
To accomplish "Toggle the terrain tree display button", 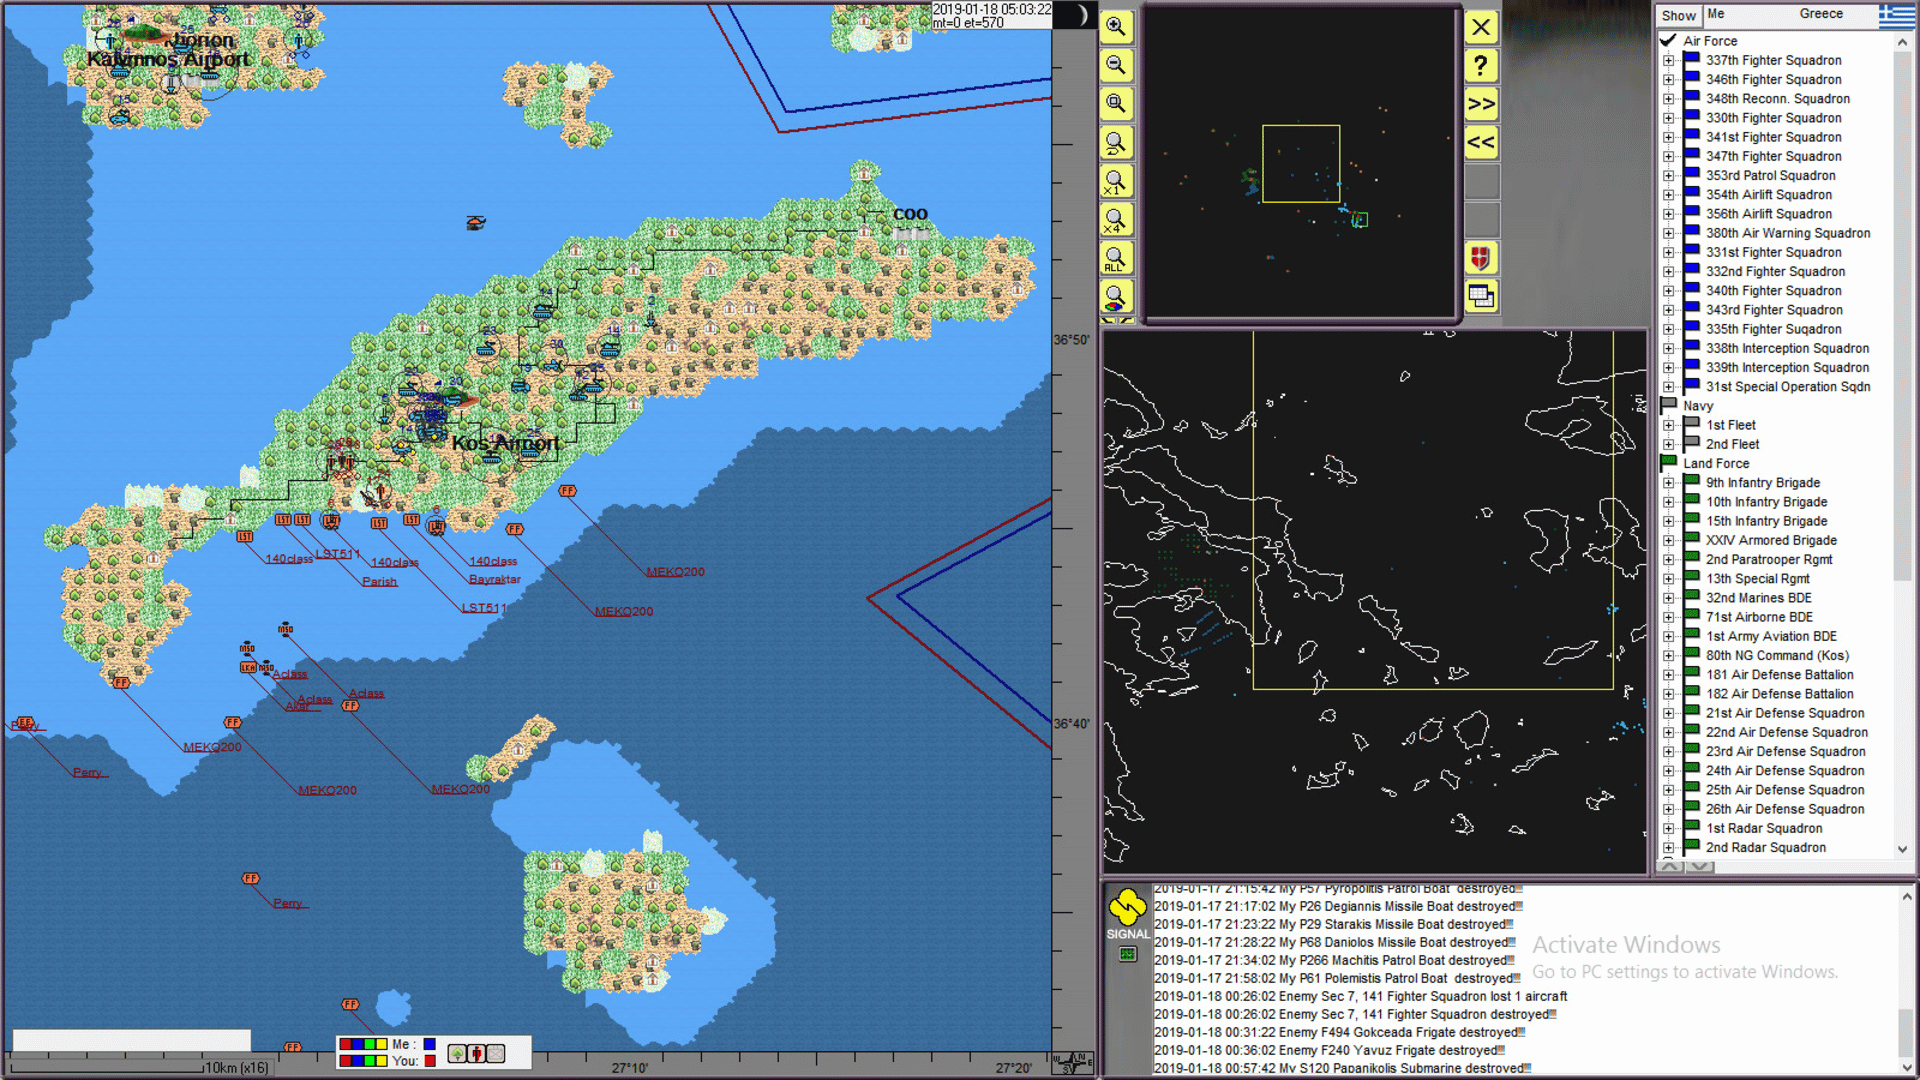I will click(457, 1053).
